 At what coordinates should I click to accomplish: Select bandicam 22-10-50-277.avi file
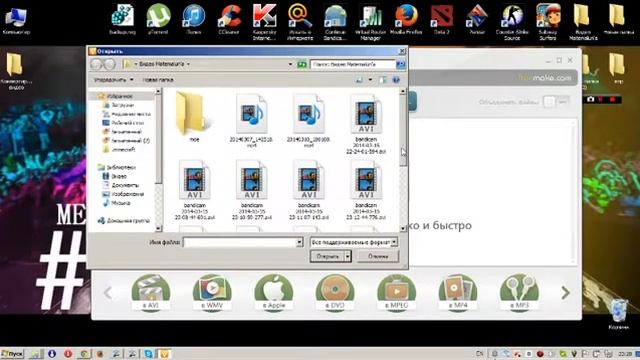251,190
